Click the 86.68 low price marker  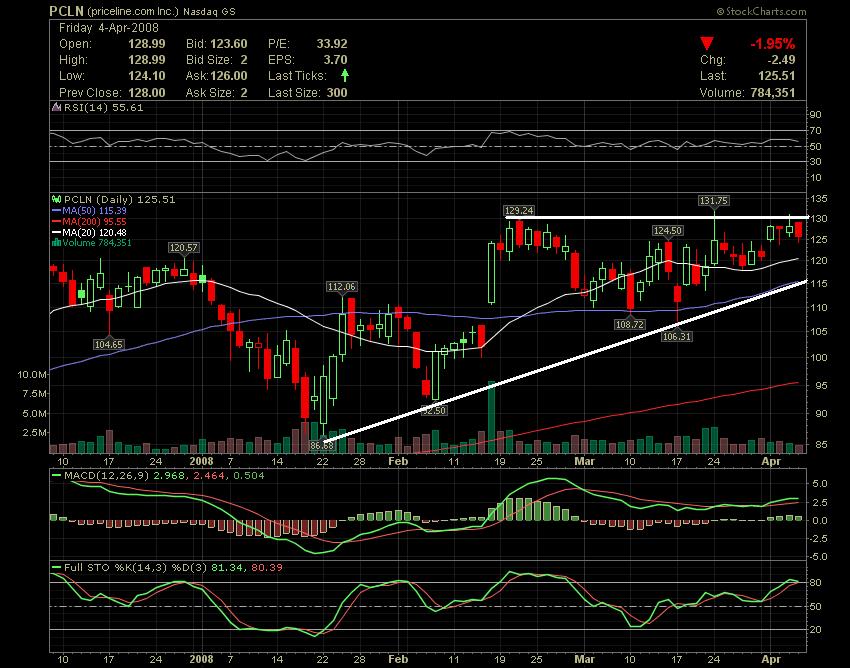pyautogui.click(x=321, y=445)
